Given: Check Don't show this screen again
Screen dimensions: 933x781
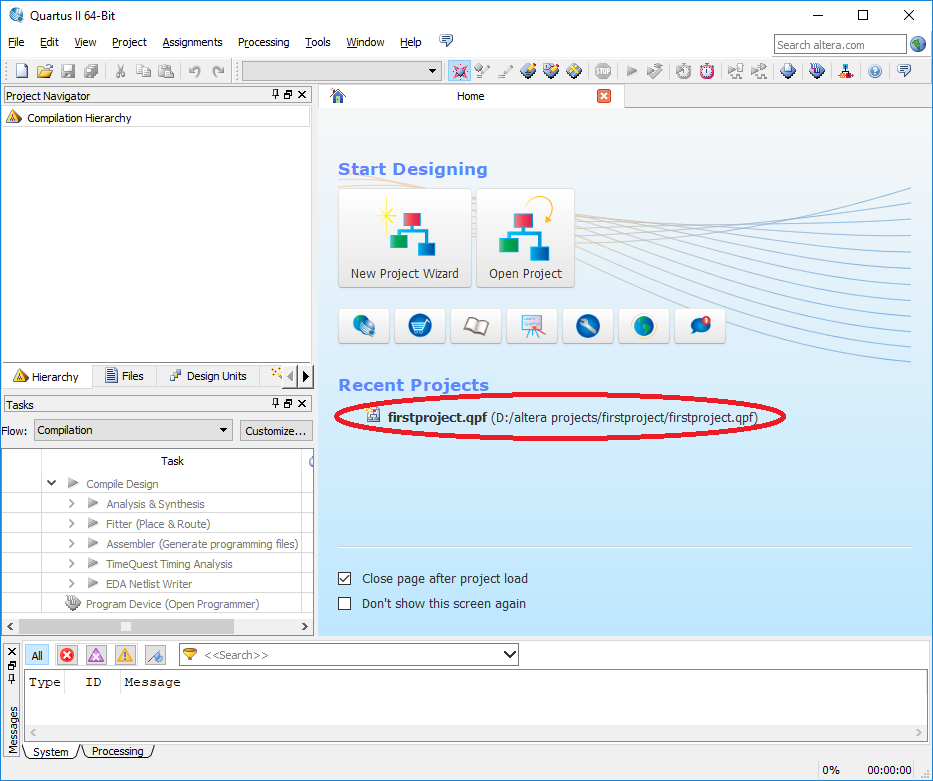Looking at the screenshot, I should pos(345,603).
